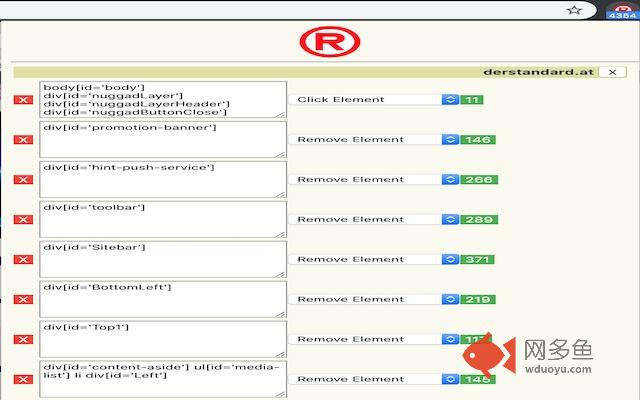The image size is (640, 400).
Task: Open the extension icon with 4354 badge
Action: [622, 10]
